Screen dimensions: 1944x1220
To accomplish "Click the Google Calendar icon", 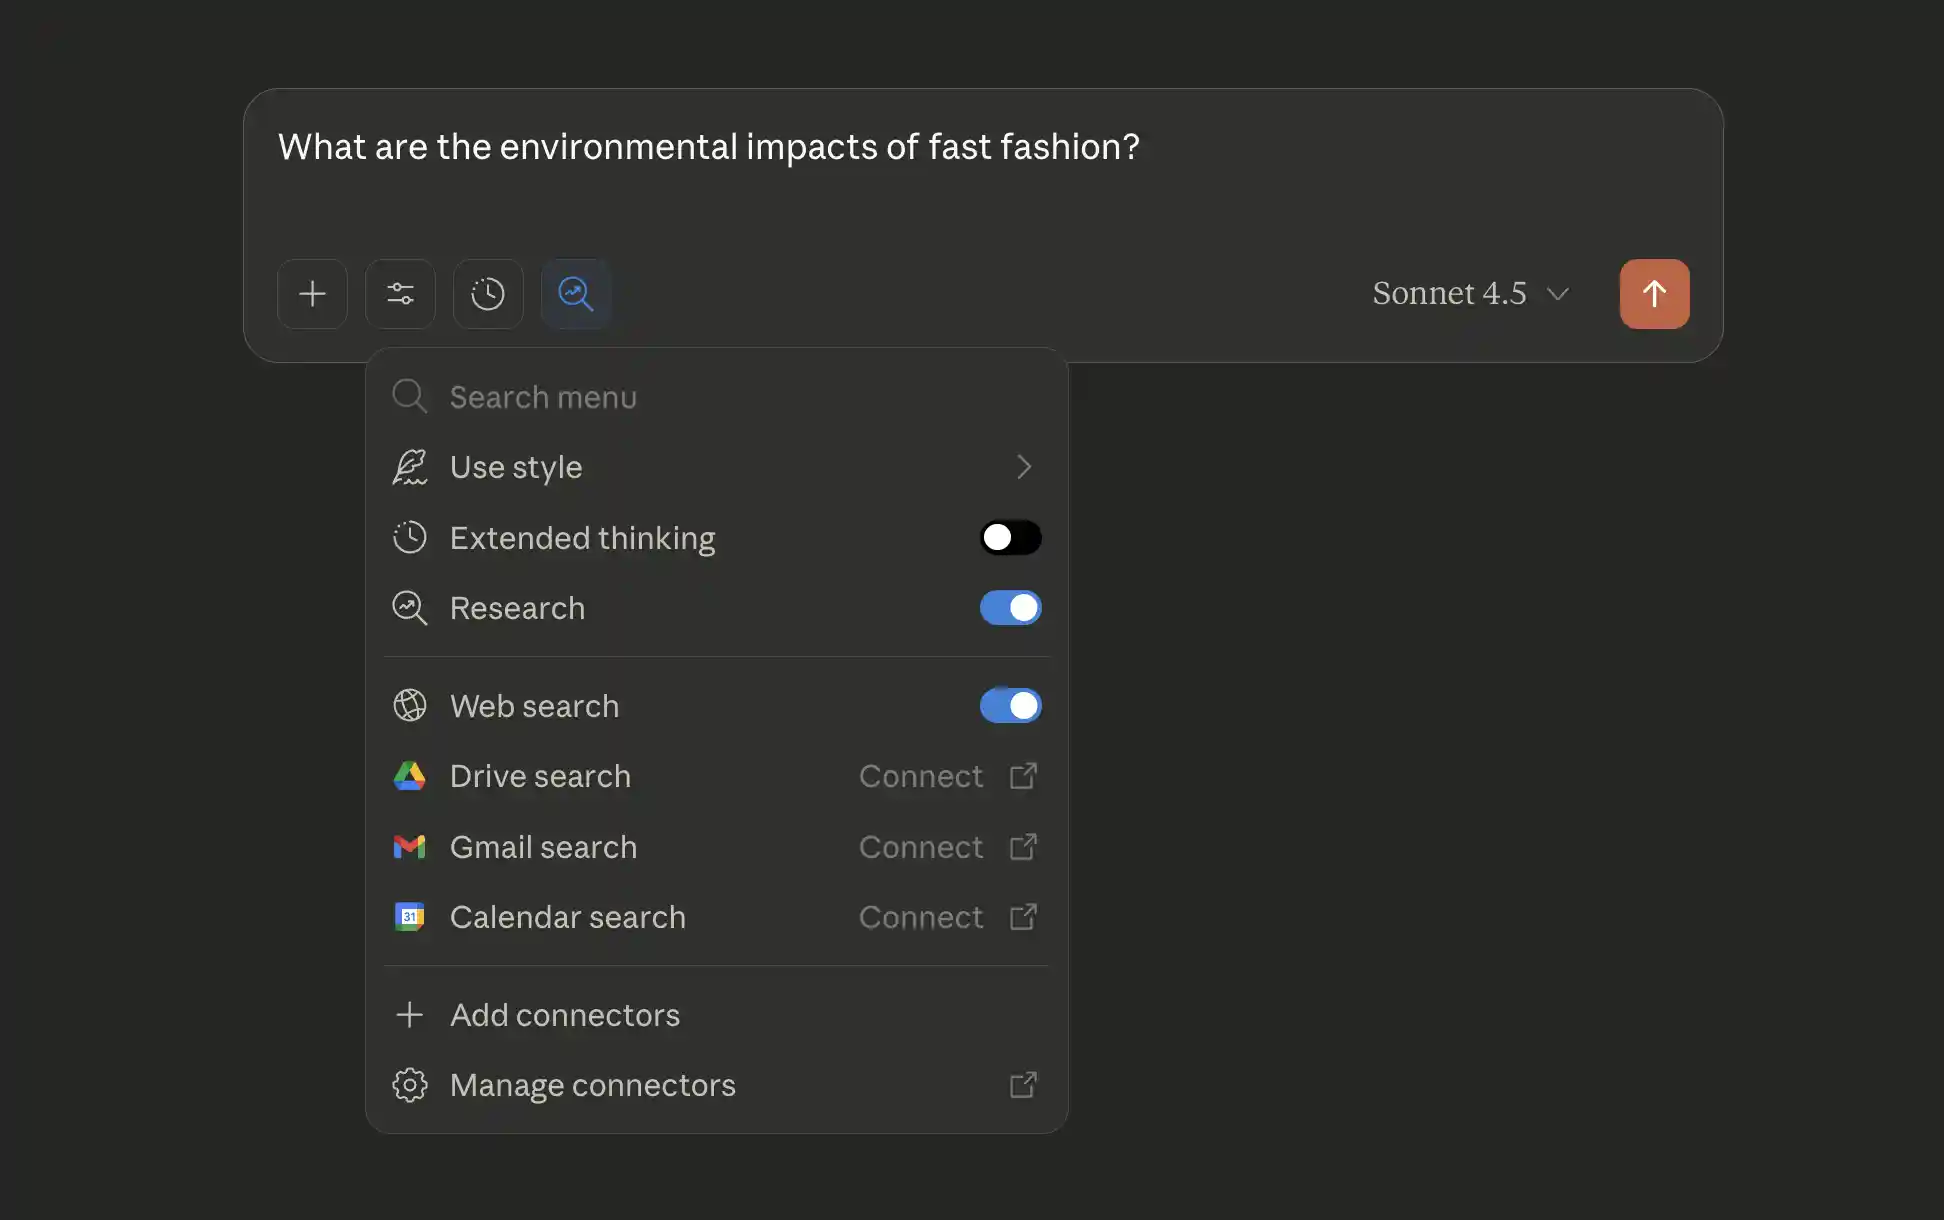I will tap(409, 917).
